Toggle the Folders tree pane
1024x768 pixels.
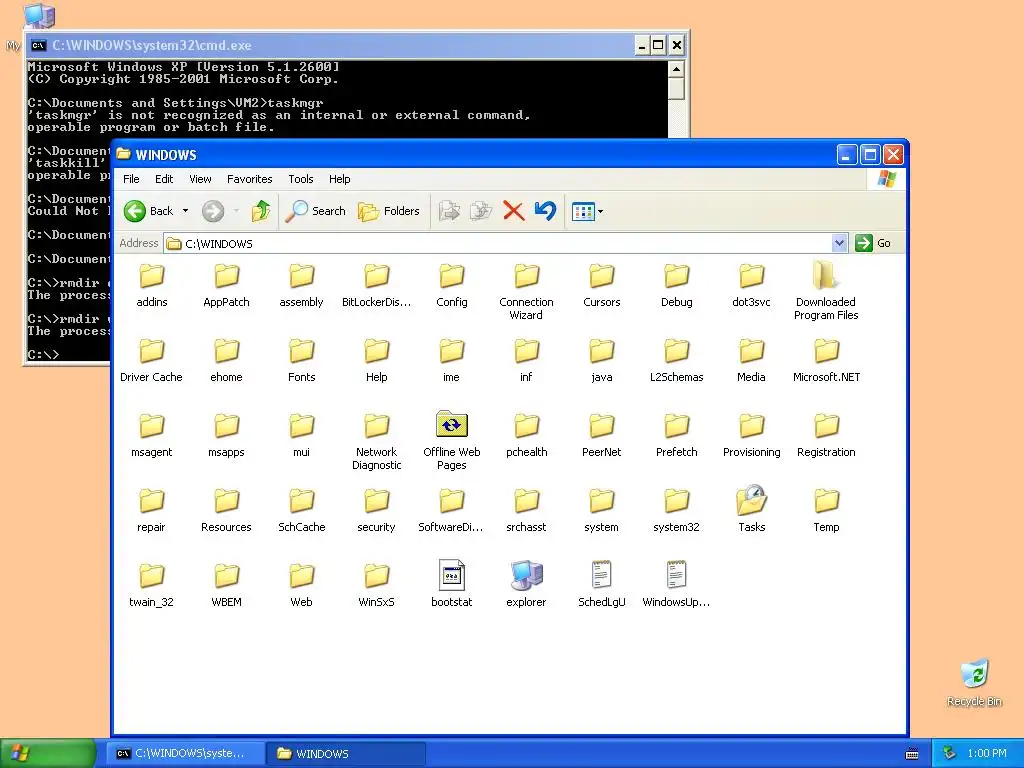[x=389, y=211]
